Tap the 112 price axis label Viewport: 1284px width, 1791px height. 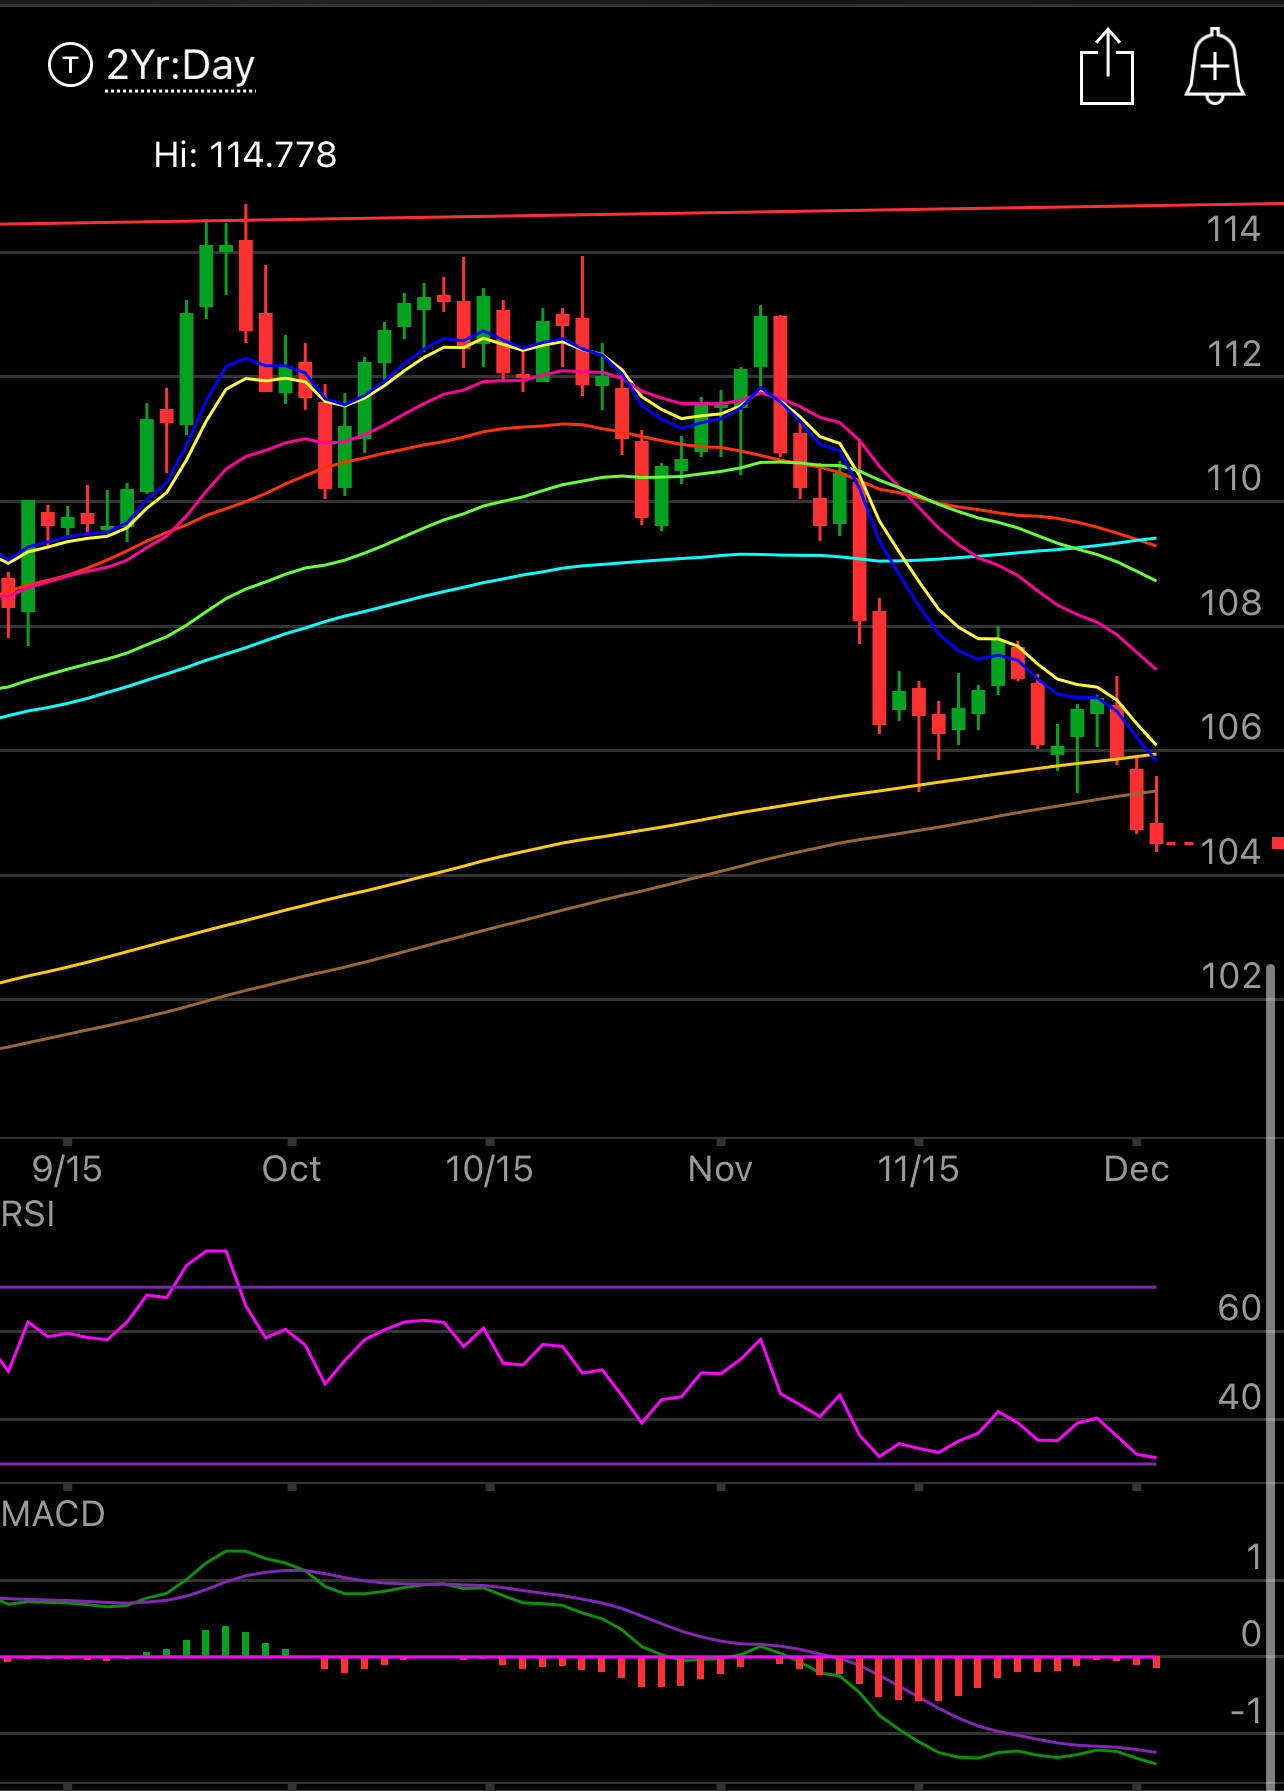(1233, 354)
